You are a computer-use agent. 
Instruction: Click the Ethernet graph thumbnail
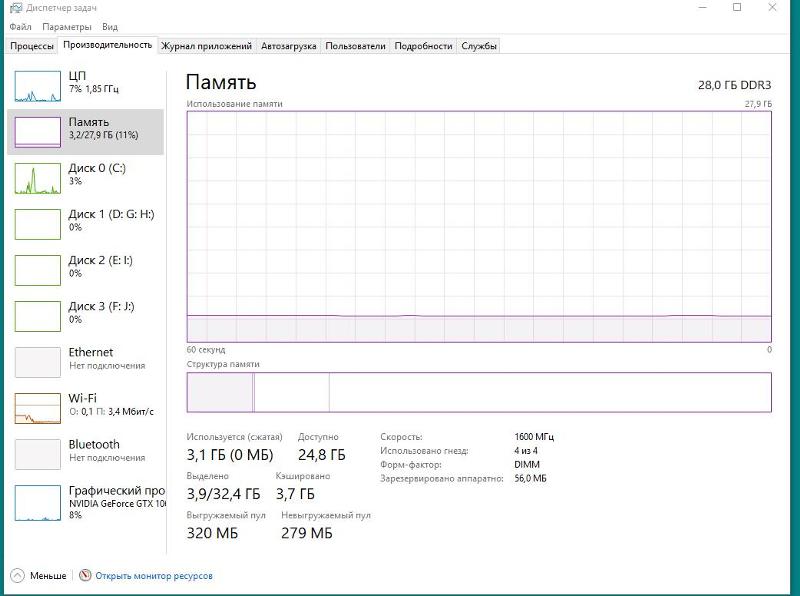tap(38, 362)
